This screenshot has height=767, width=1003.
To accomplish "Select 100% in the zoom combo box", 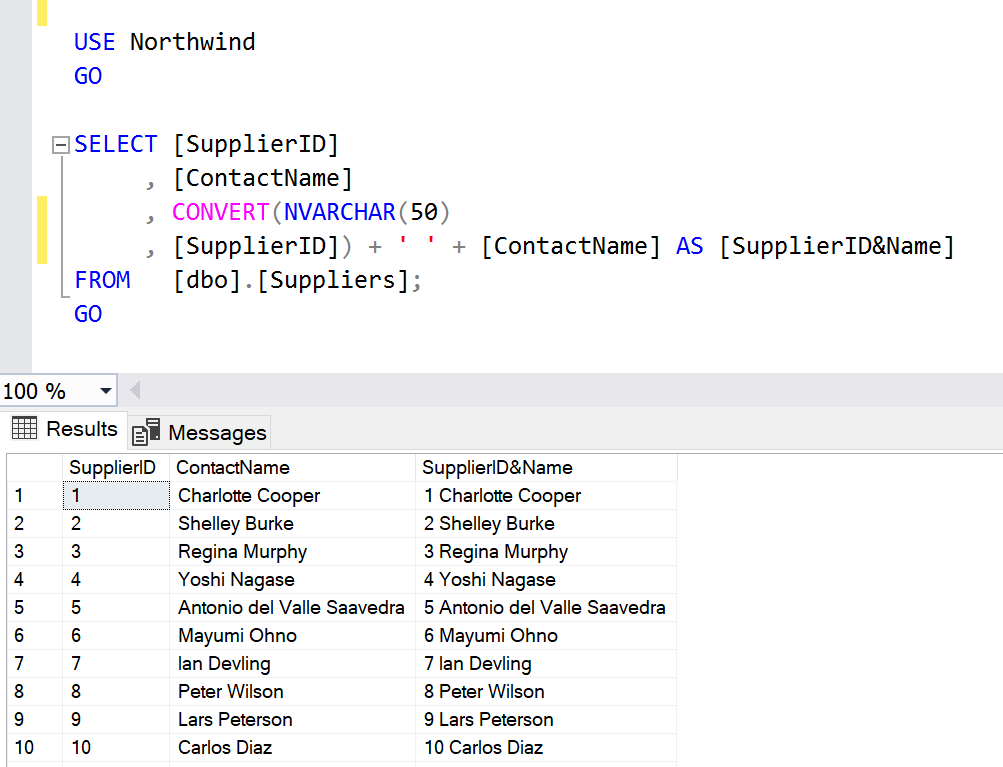I will click(40, 390).
